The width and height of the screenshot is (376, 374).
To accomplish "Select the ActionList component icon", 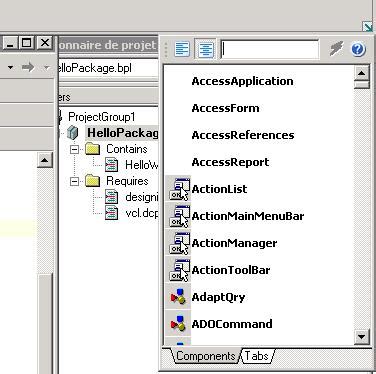I will (179, 189).
